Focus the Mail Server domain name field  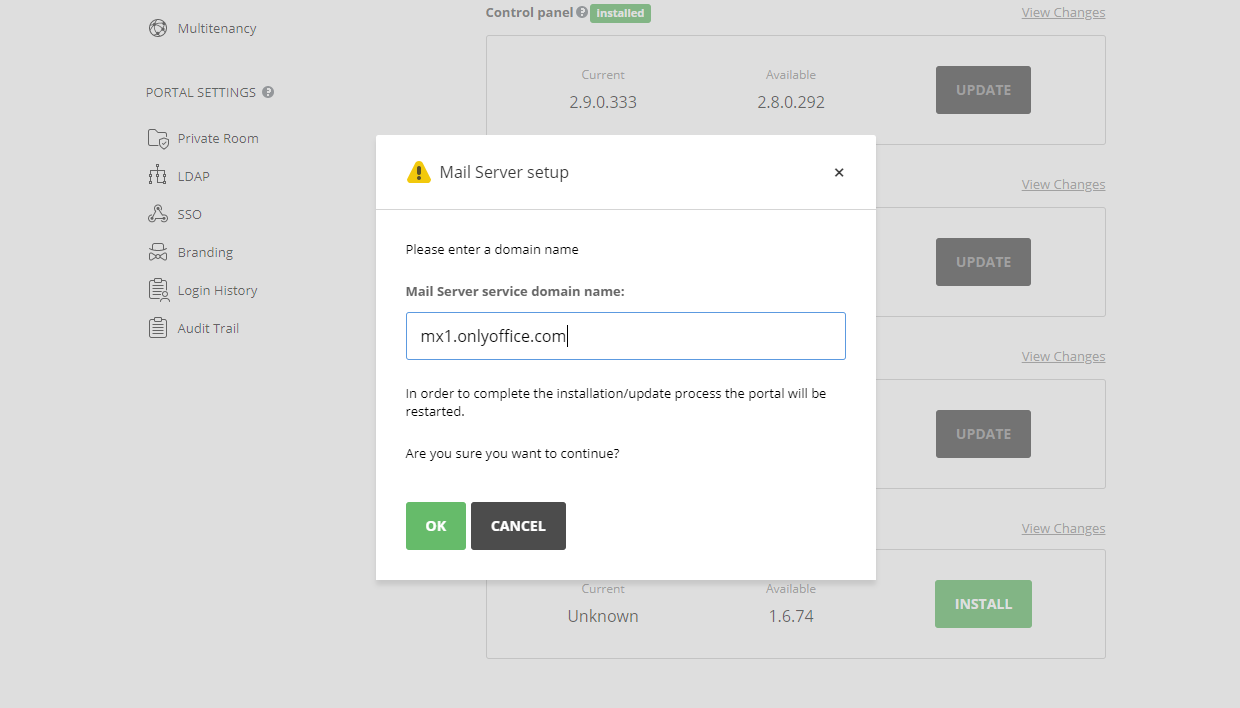625,337
